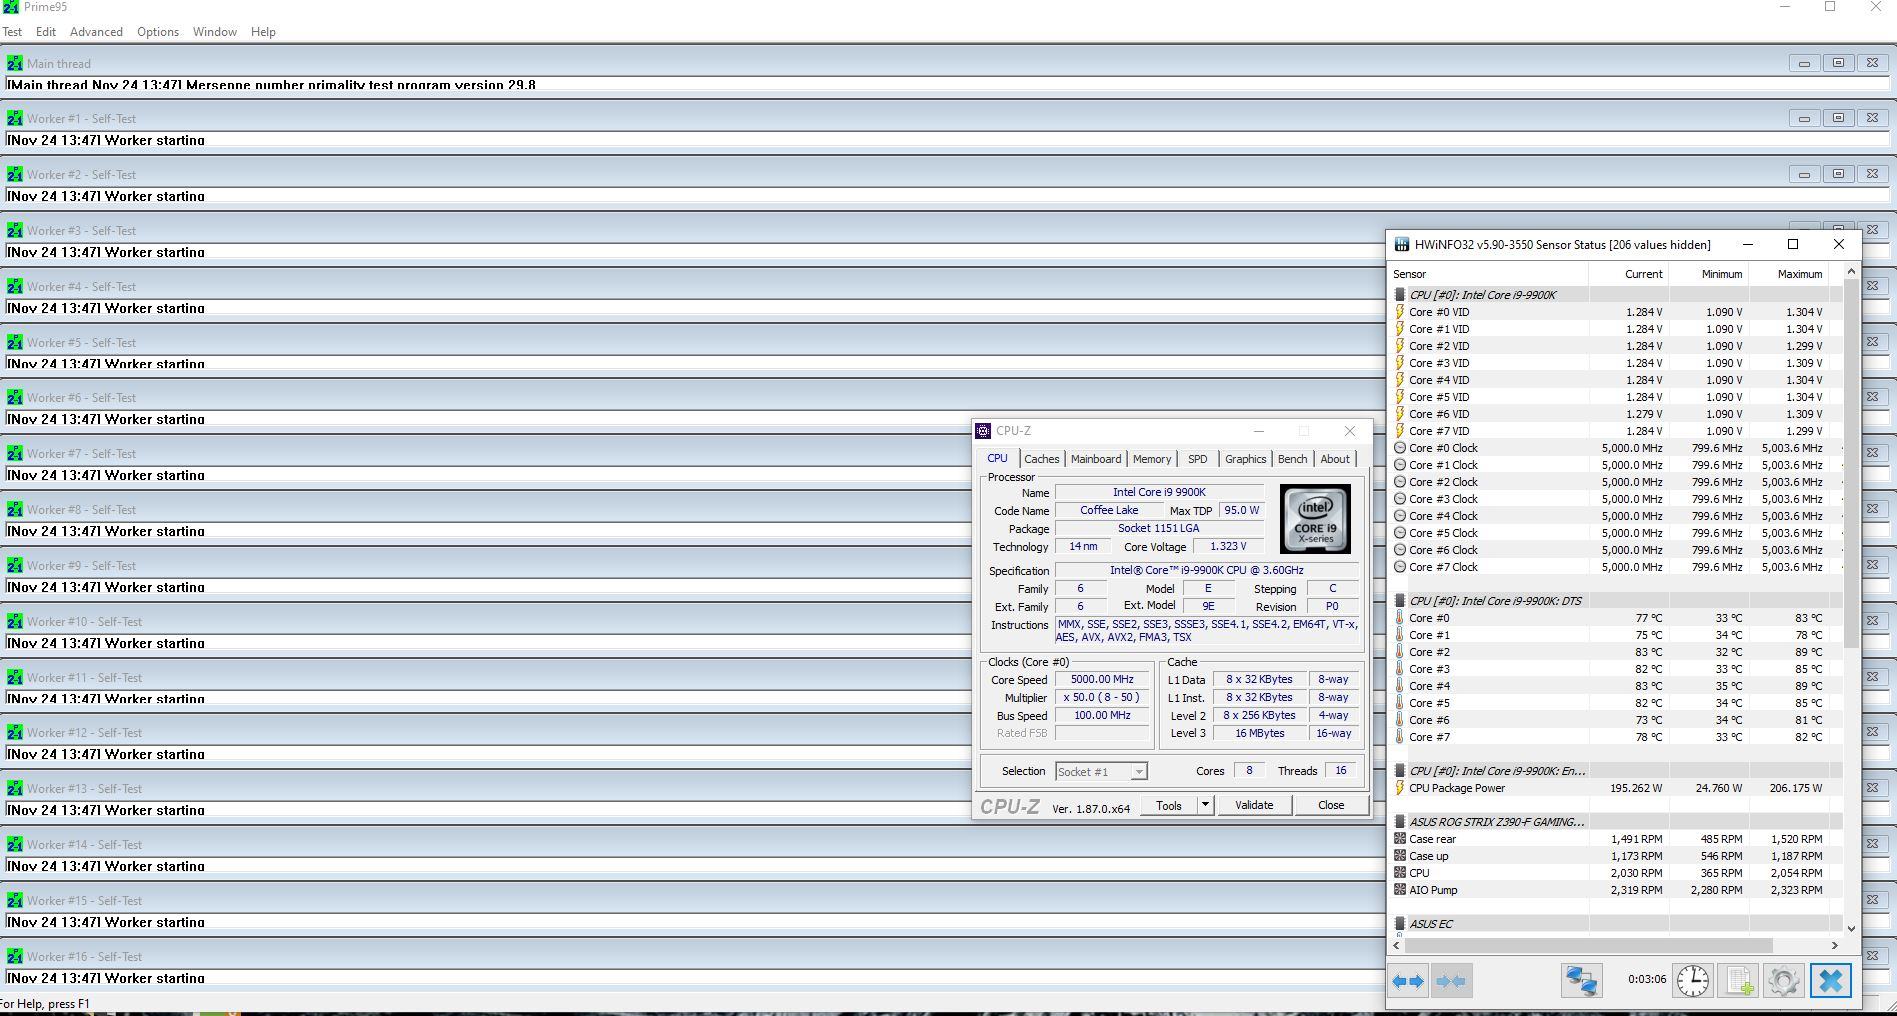Click the Close button in CPU-Z
1897x1016 pixels.
tap(1331, 805)
